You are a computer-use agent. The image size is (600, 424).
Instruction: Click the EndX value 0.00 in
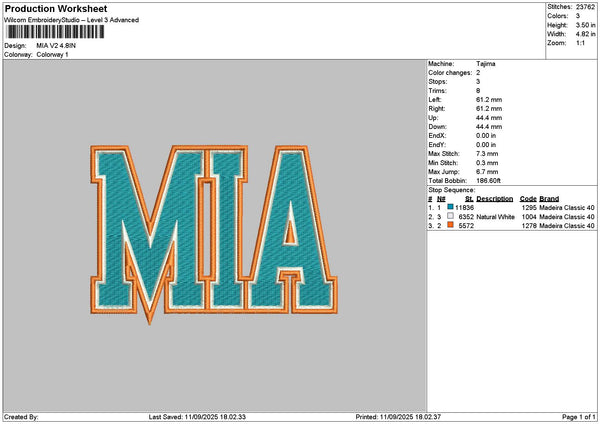point(486,136)
